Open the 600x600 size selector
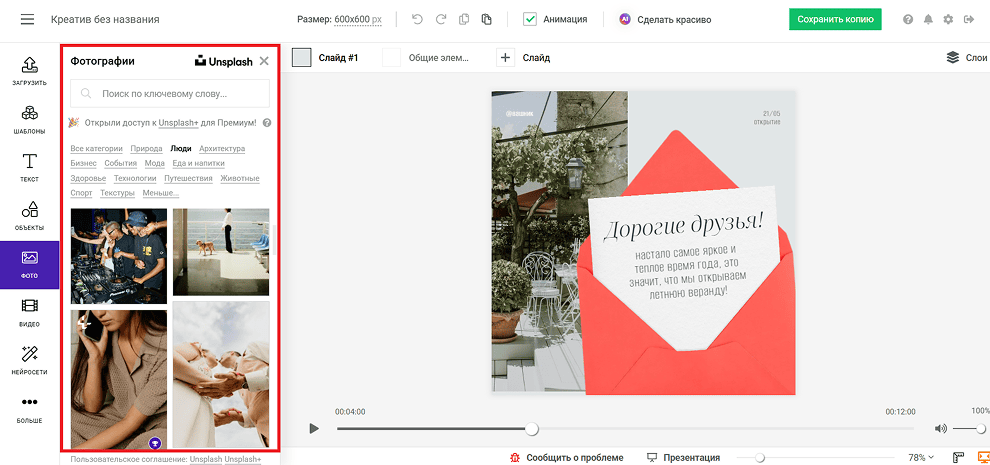Viewport: 990px width, 465px height. coord(358,20)
